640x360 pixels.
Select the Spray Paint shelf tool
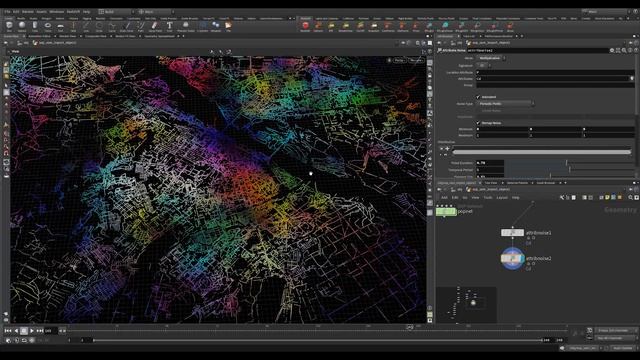point(155,27)
